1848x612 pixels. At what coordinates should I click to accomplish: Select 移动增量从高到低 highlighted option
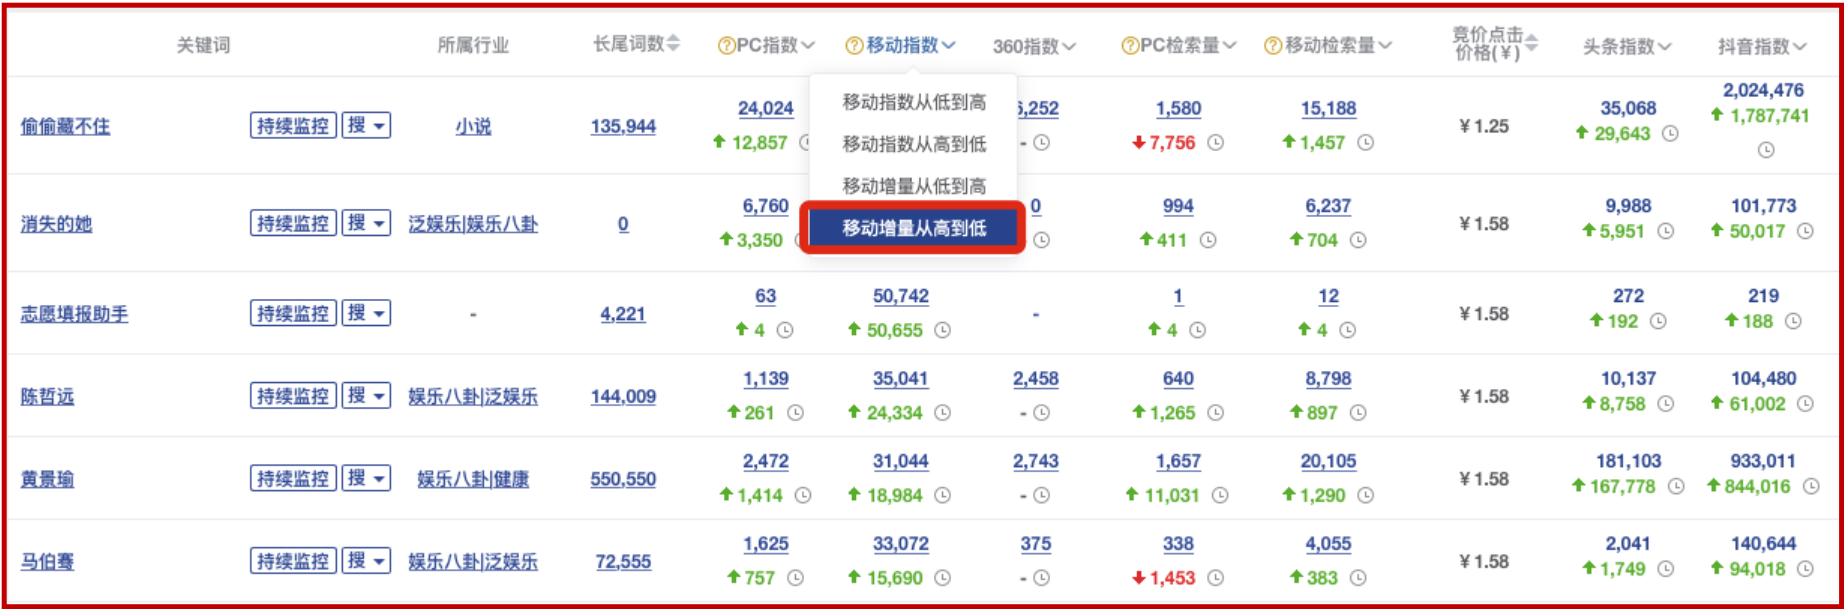[x=914, y=228]
